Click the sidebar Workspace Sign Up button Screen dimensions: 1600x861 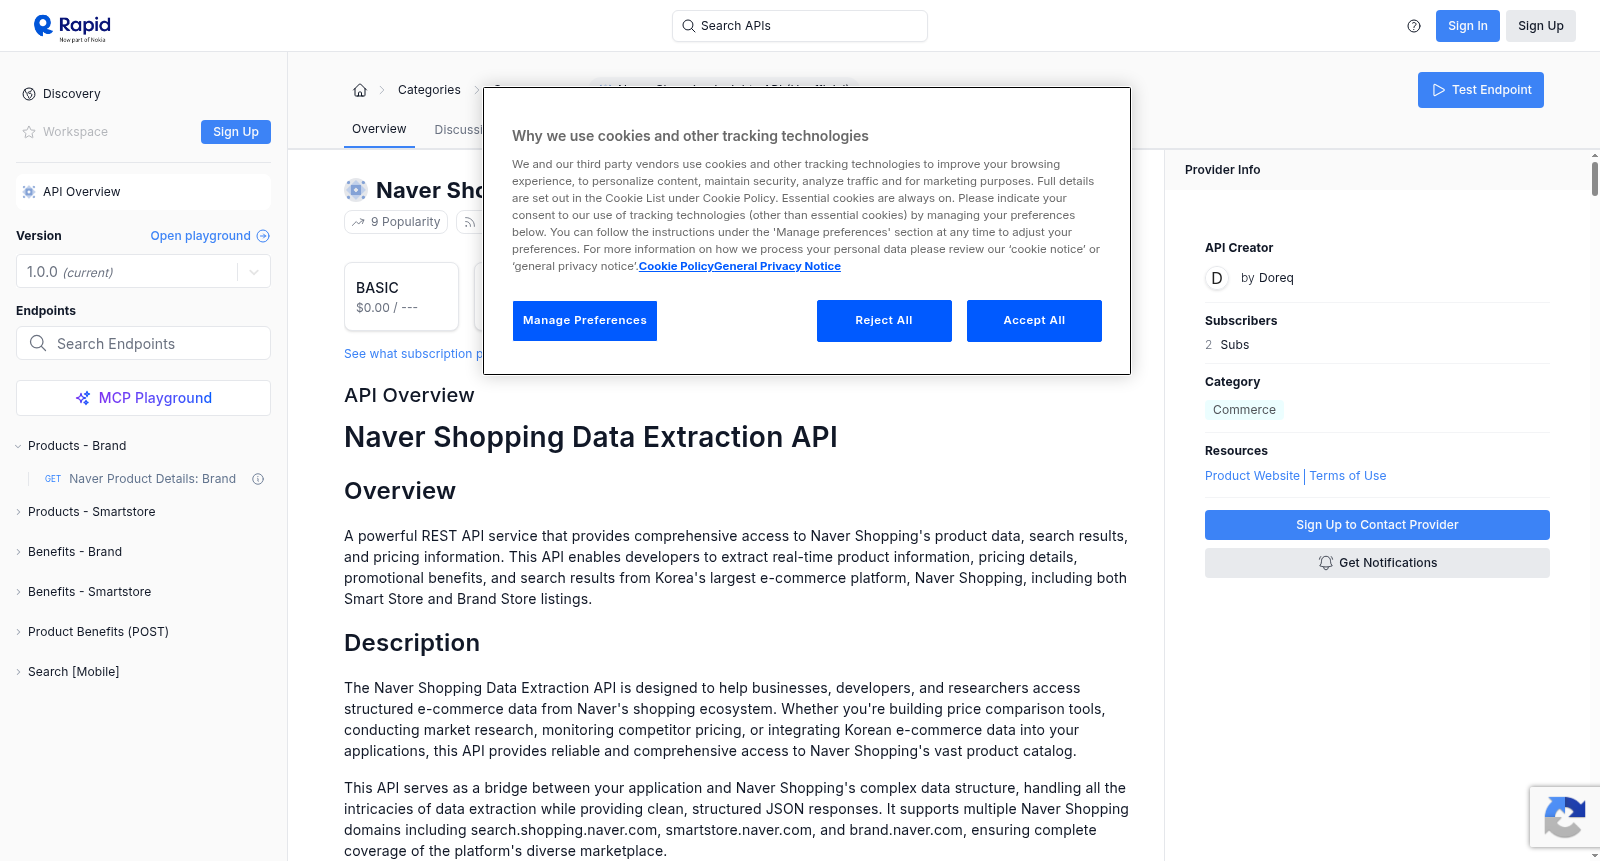[x=236, y=132]
